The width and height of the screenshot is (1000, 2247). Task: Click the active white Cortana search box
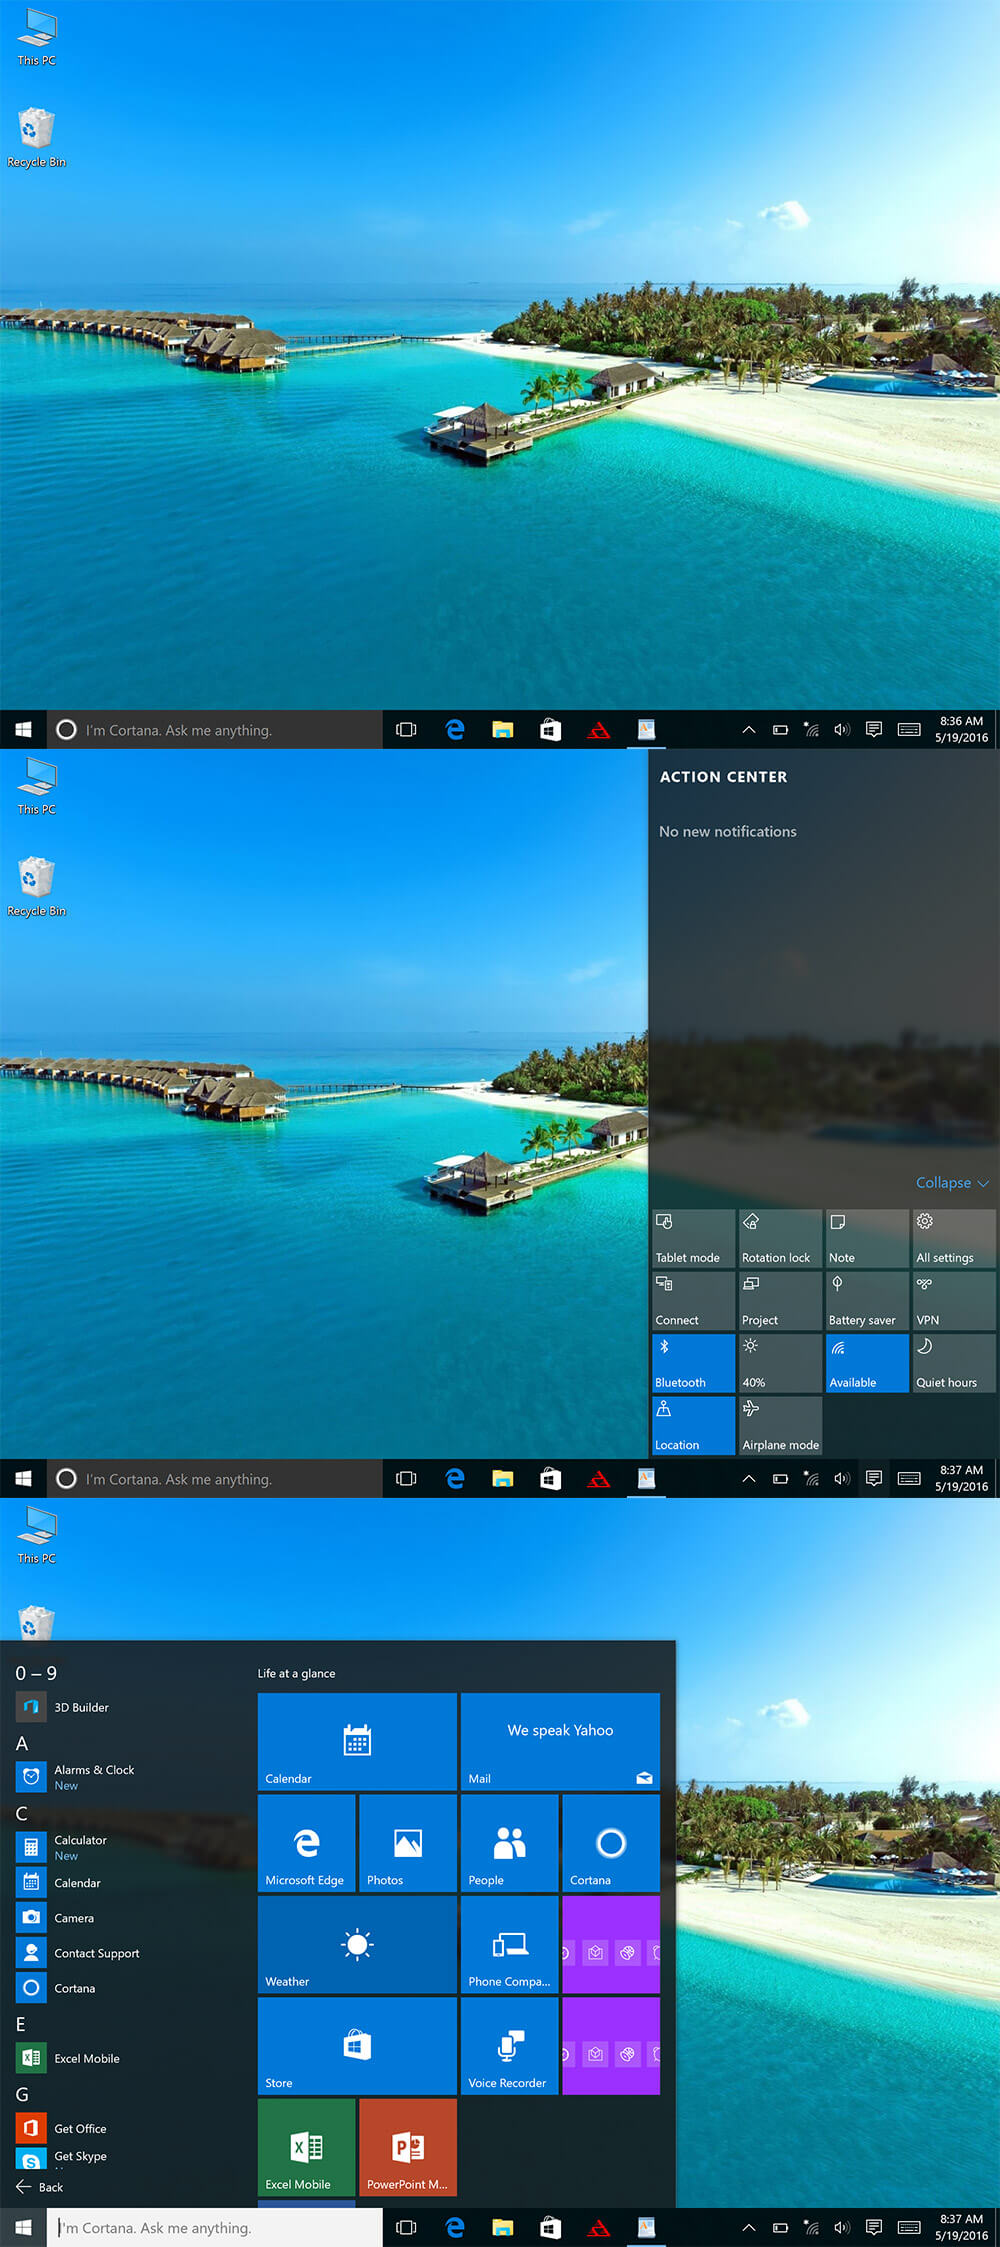click(x=214, y=2228)
